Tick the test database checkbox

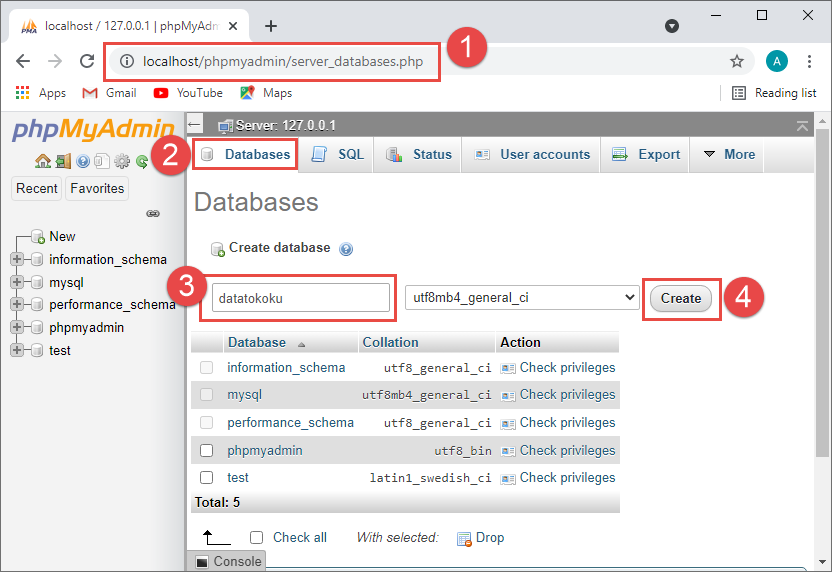pos(207,478)
